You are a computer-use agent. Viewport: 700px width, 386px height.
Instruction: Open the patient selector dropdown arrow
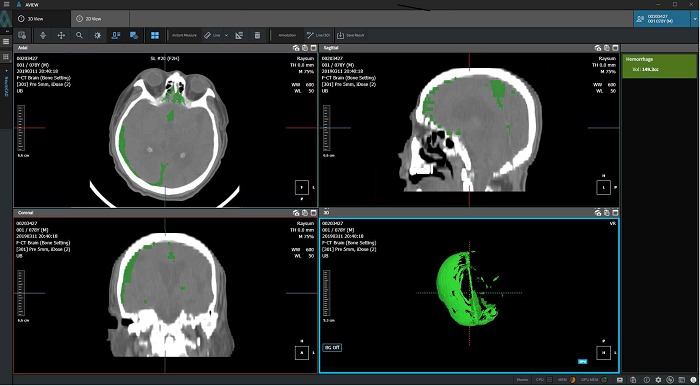695,19
